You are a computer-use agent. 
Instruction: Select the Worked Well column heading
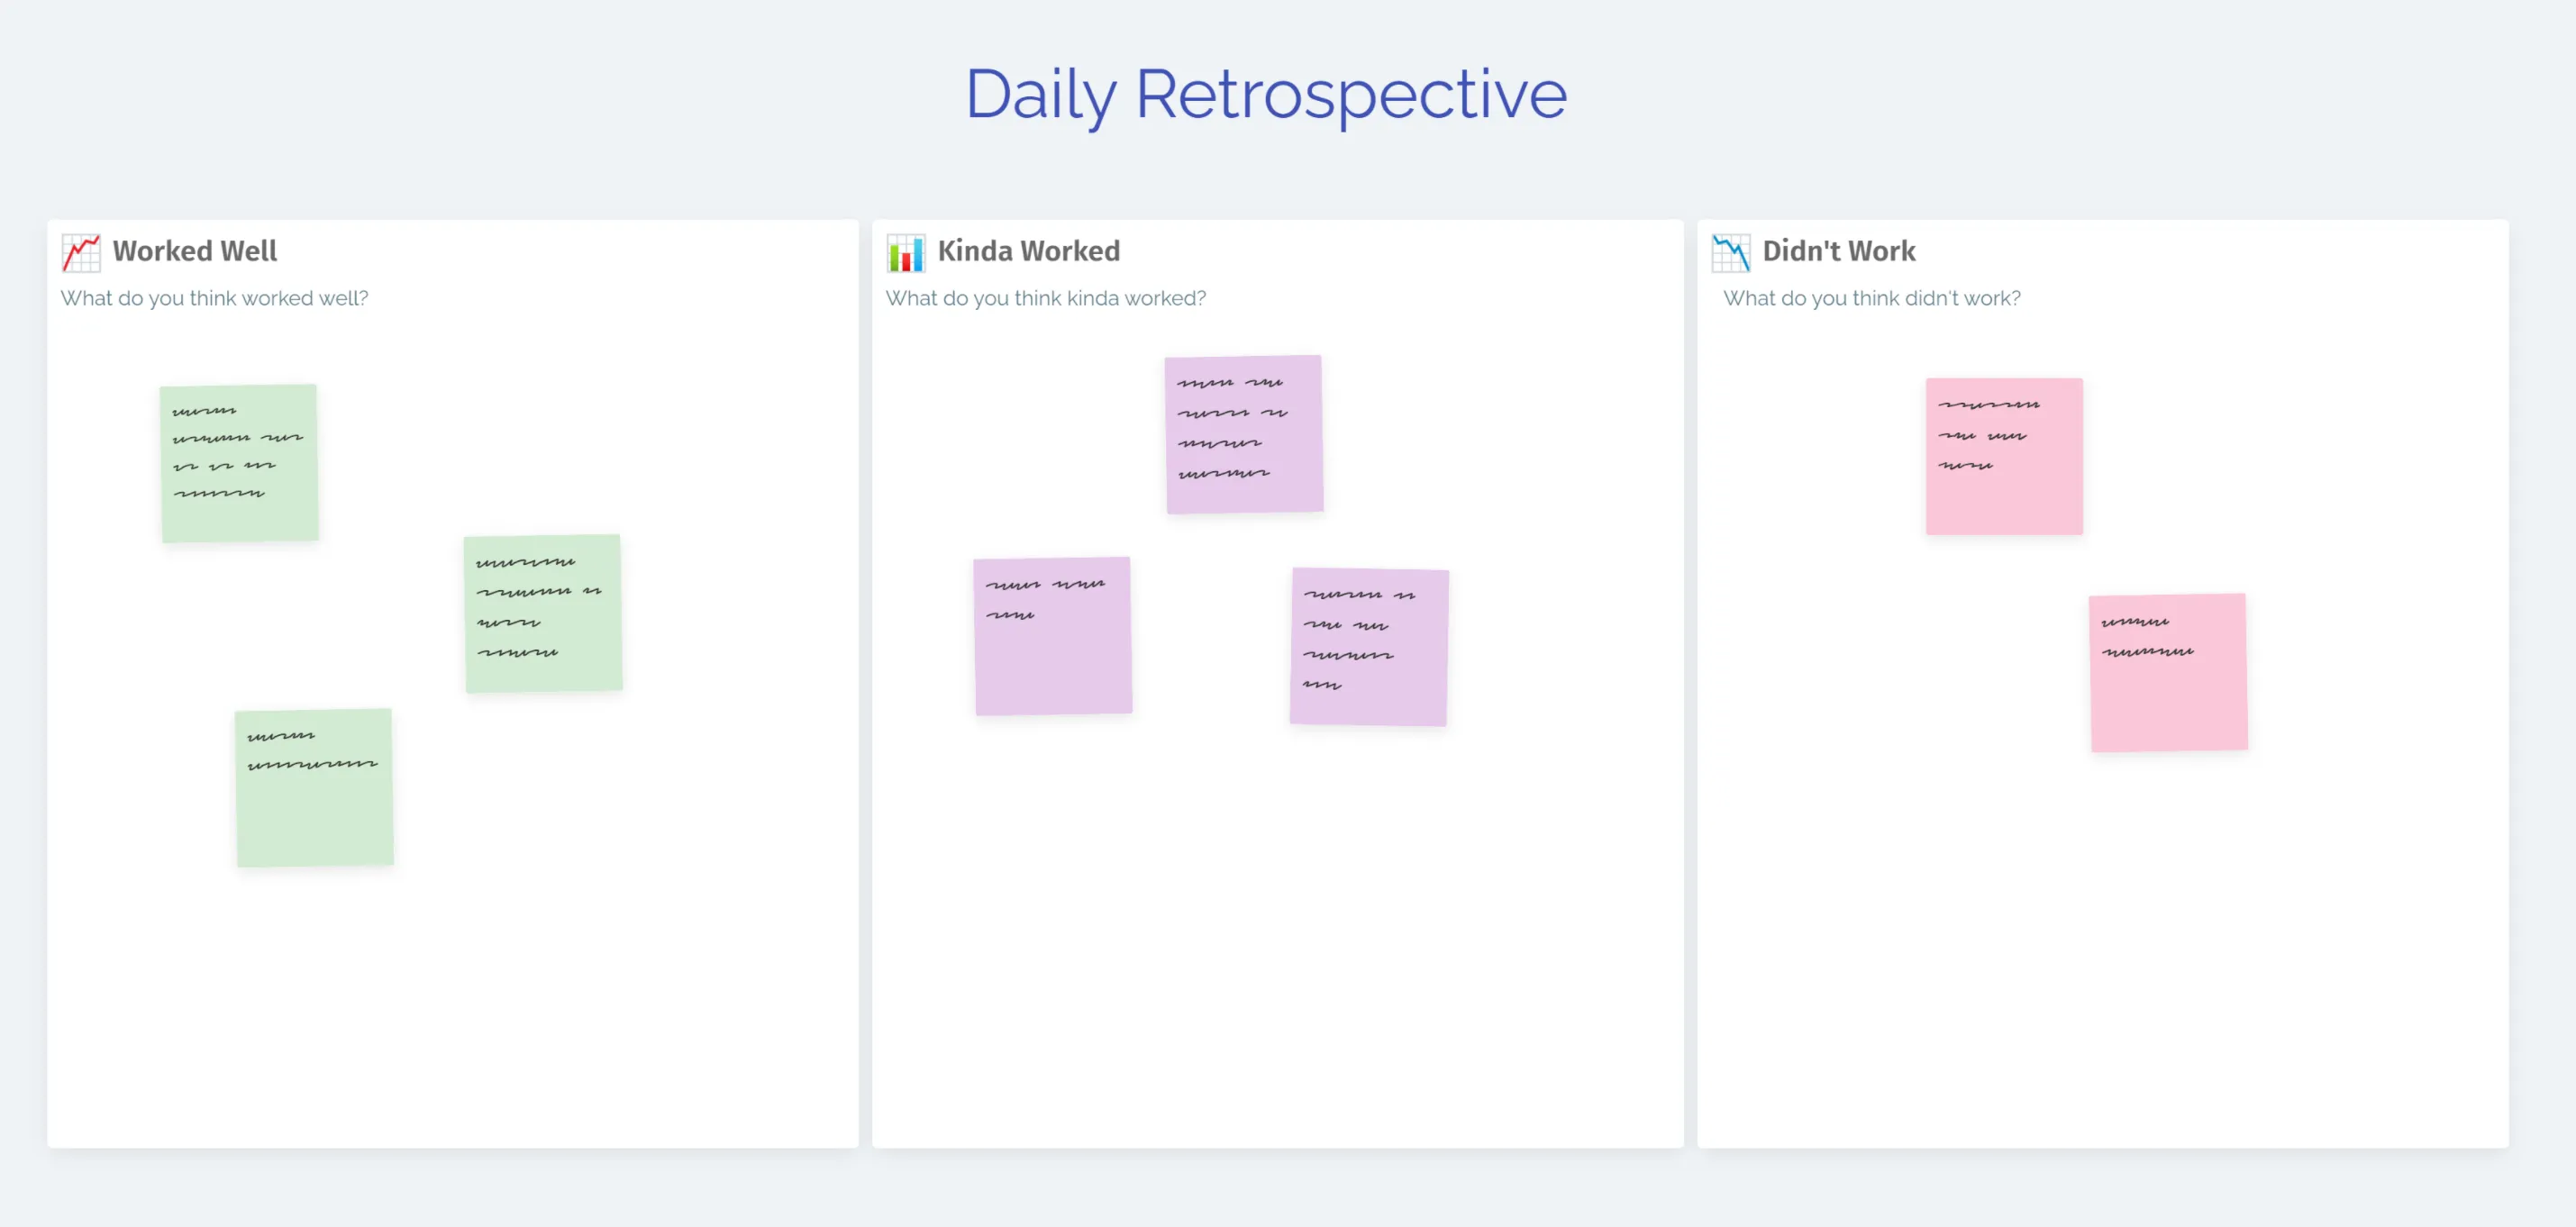click(x=195, y=251)
